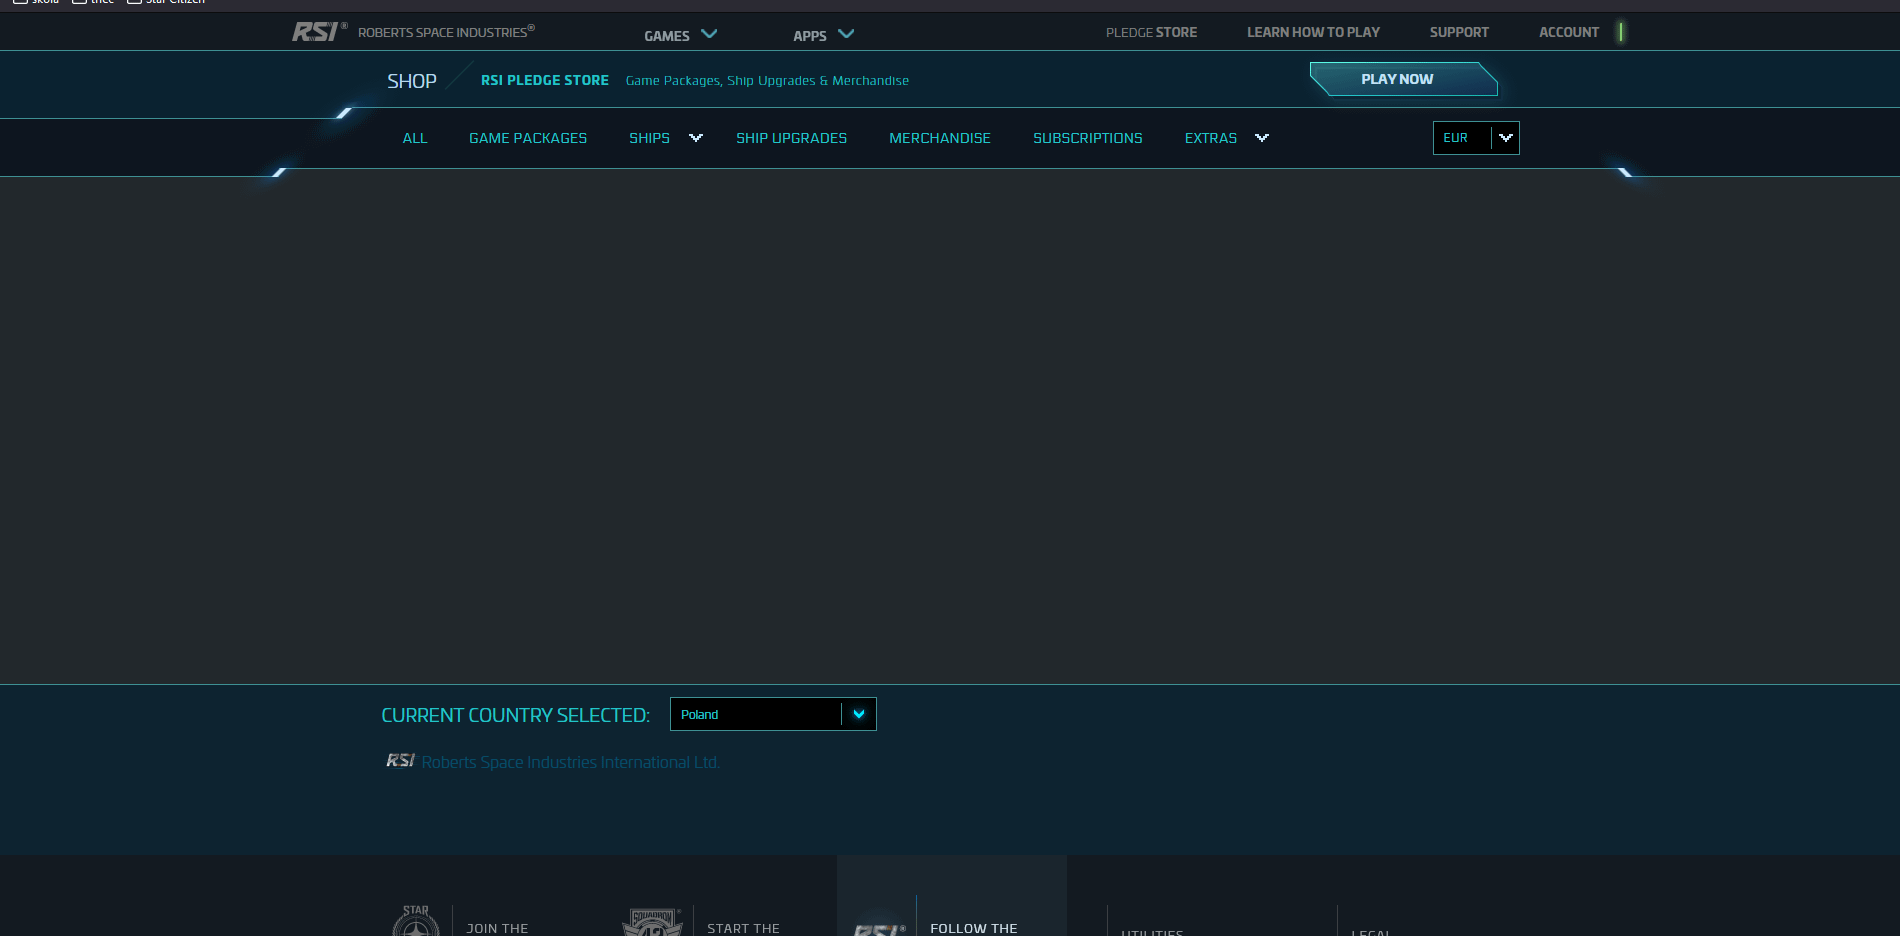Click the Play Now button
The image size is (1900, 936).
1403,79
